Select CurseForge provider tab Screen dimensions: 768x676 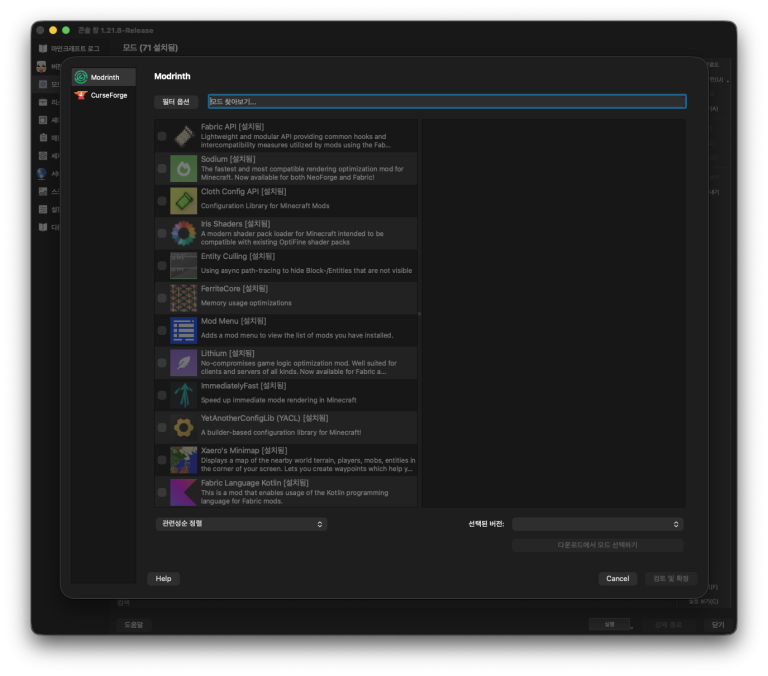[x=103, y=95]
